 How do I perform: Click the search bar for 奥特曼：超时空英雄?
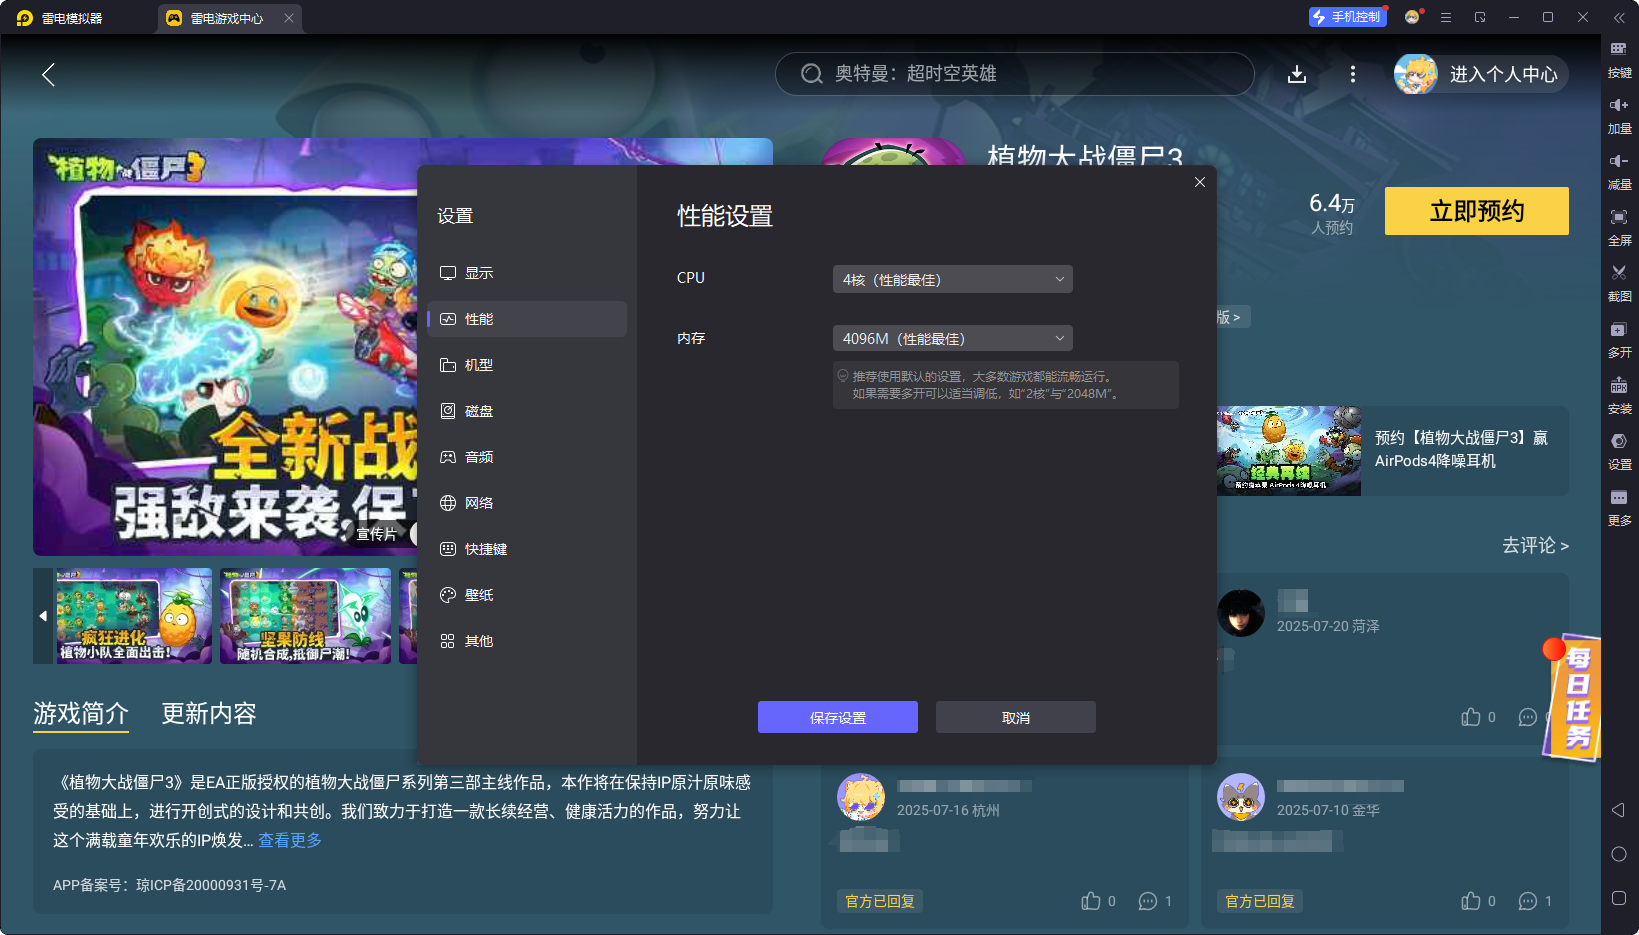point(1014,74)
